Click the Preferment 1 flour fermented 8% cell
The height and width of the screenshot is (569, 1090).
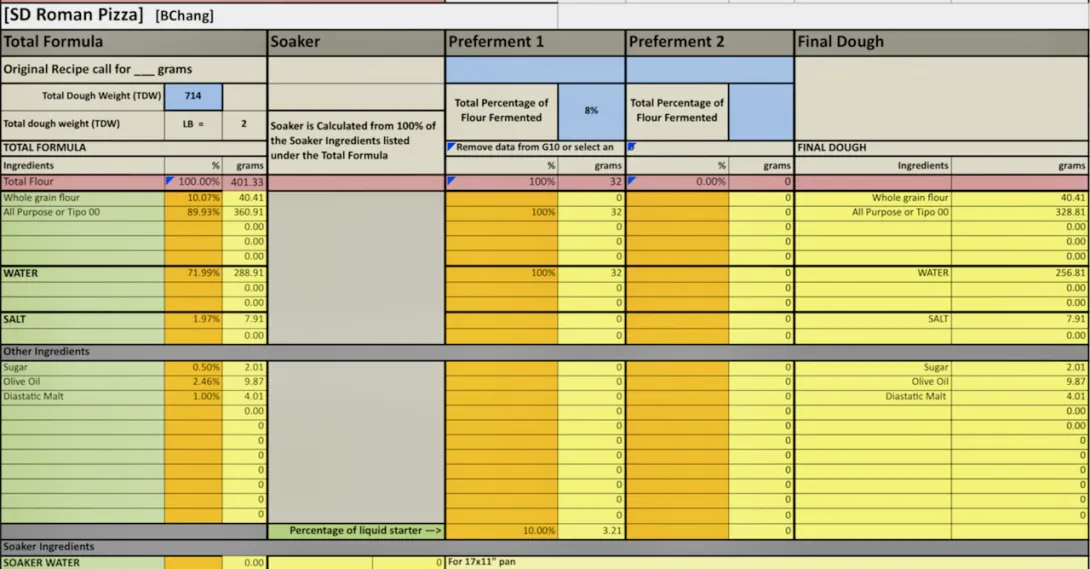tap(591, 111)
